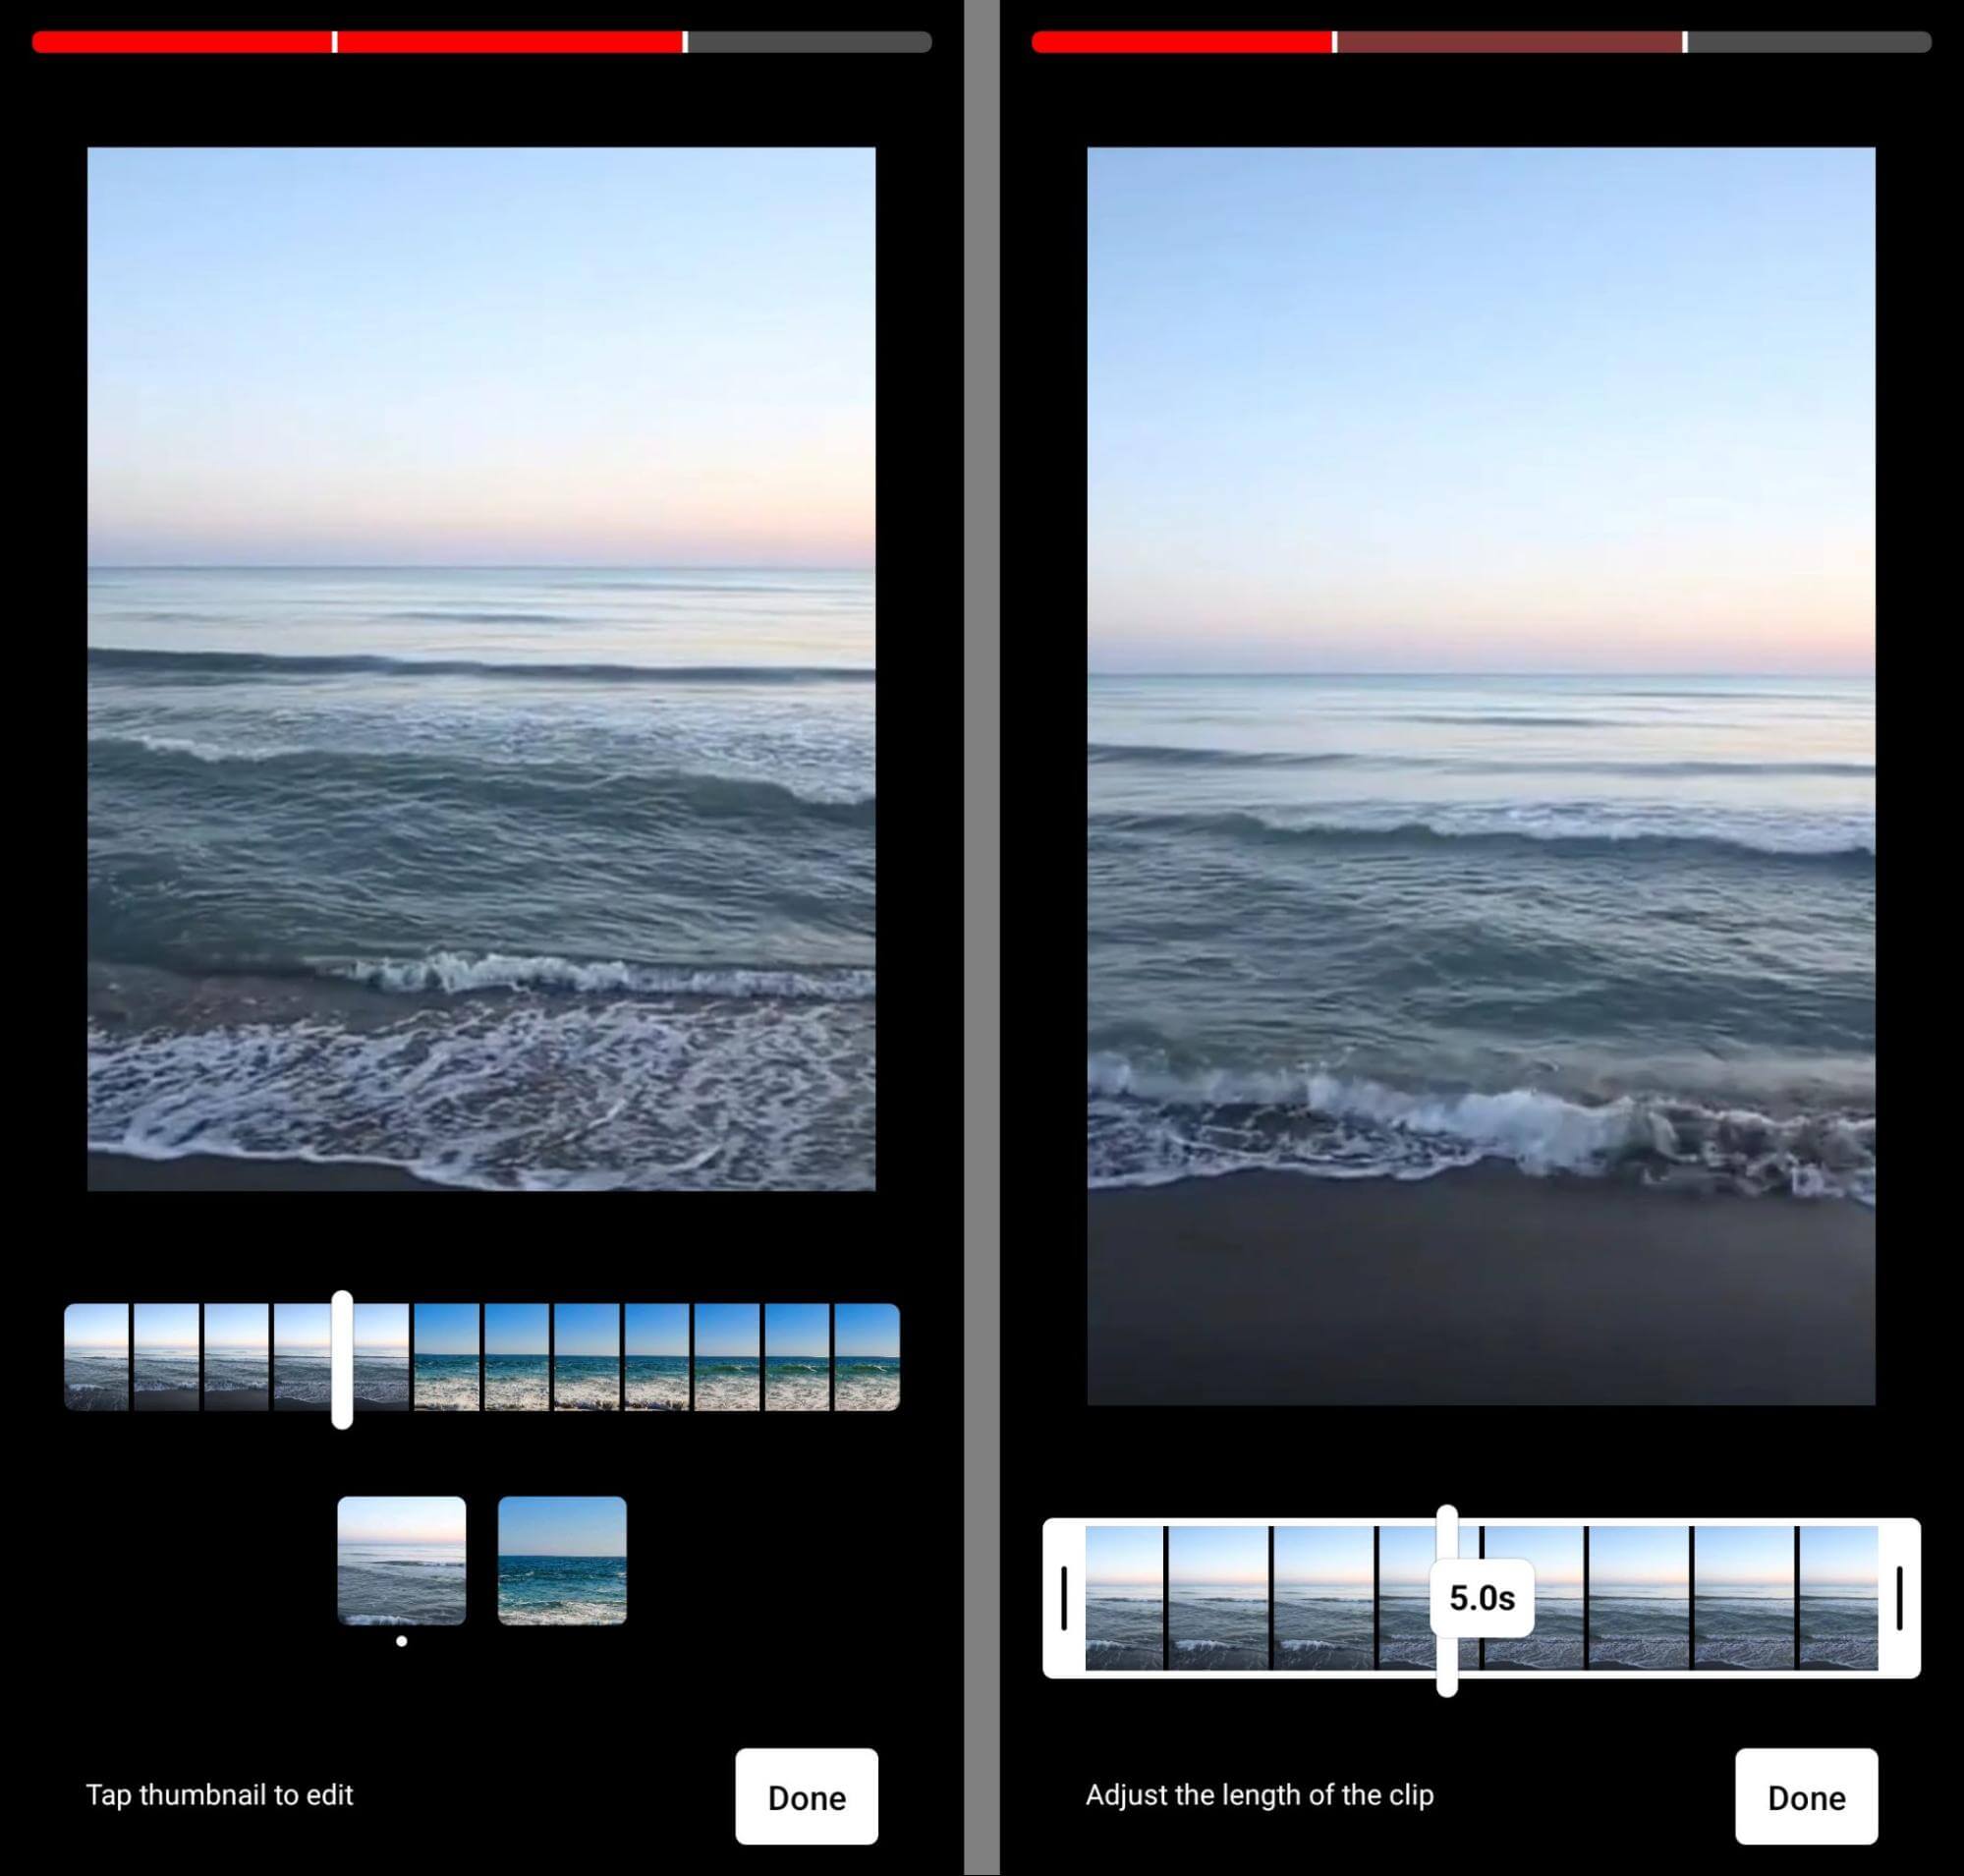Click the first red segment in left progress bar
This screenshot has height=1876, width=1964.
tap(182, 42)
